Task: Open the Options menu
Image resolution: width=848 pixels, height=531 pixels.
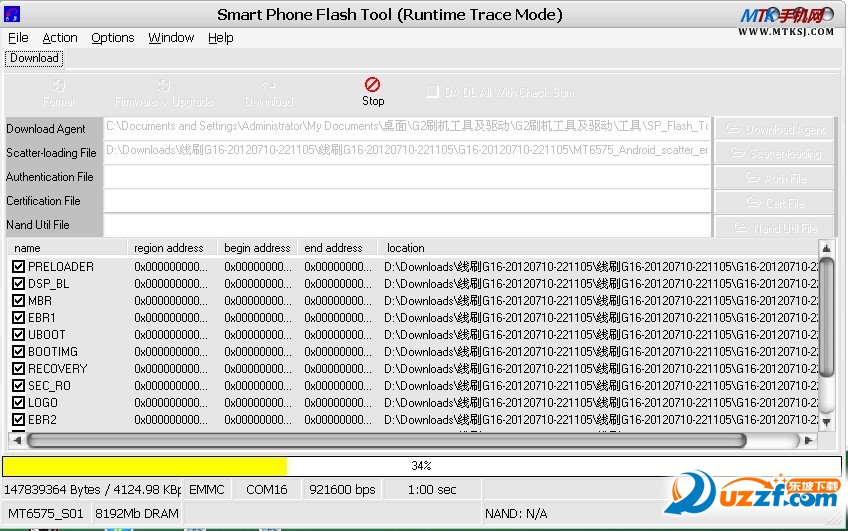Action: (x=112, y=38)
